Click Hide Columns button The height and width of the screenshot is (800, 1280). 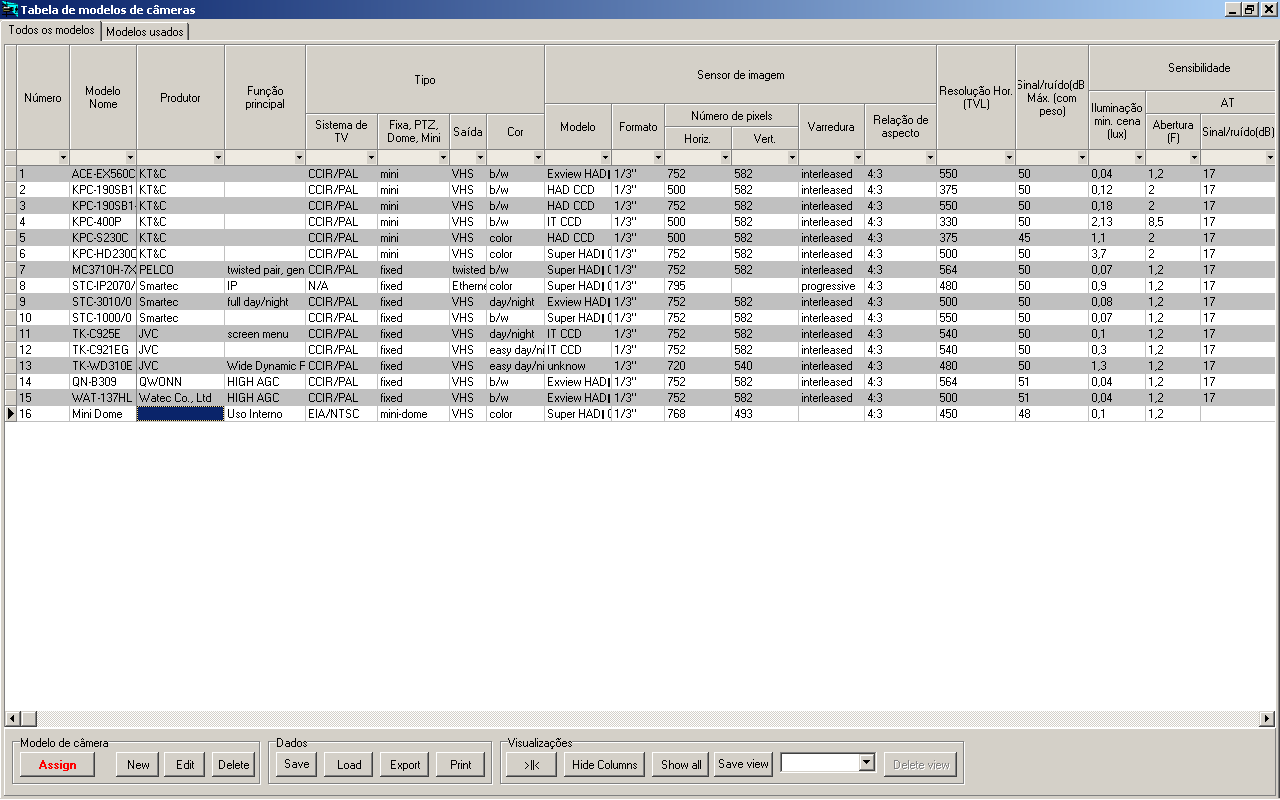[604, 765]
